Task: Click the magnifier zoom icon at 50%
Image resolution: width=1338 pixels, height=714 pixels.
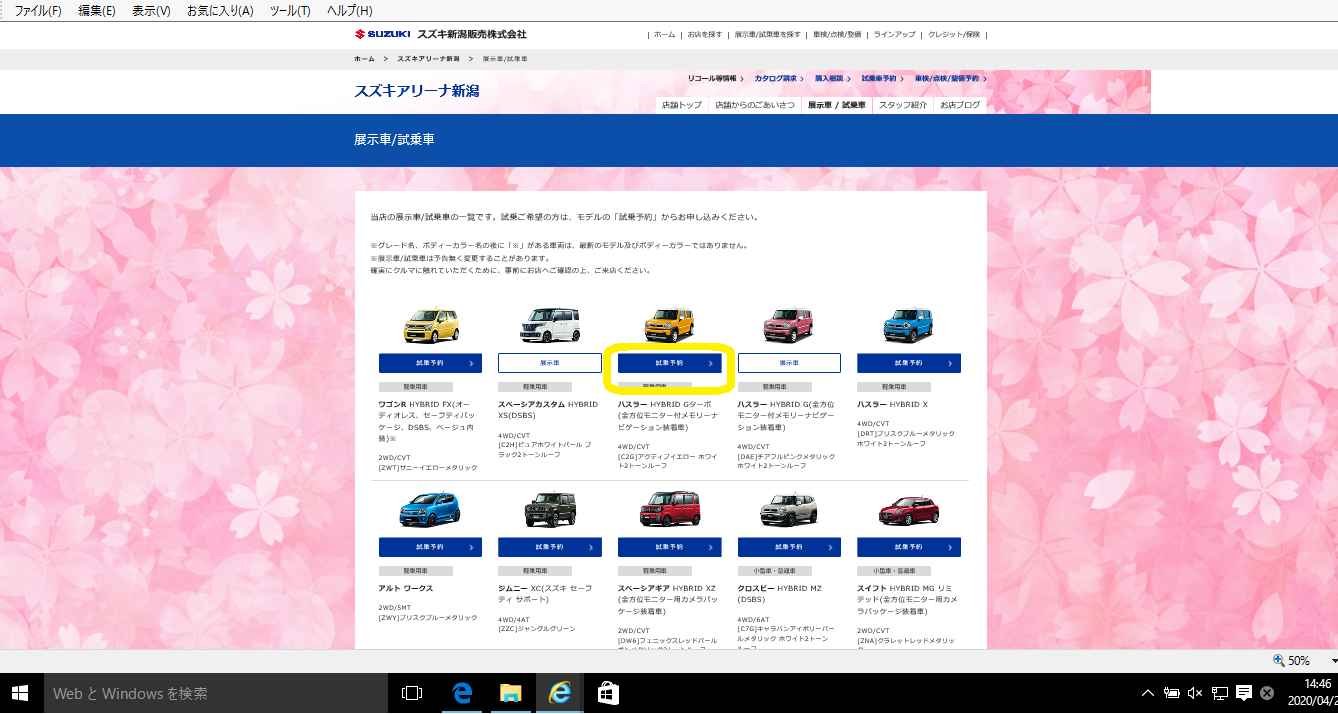Action: pos(1278,660)
